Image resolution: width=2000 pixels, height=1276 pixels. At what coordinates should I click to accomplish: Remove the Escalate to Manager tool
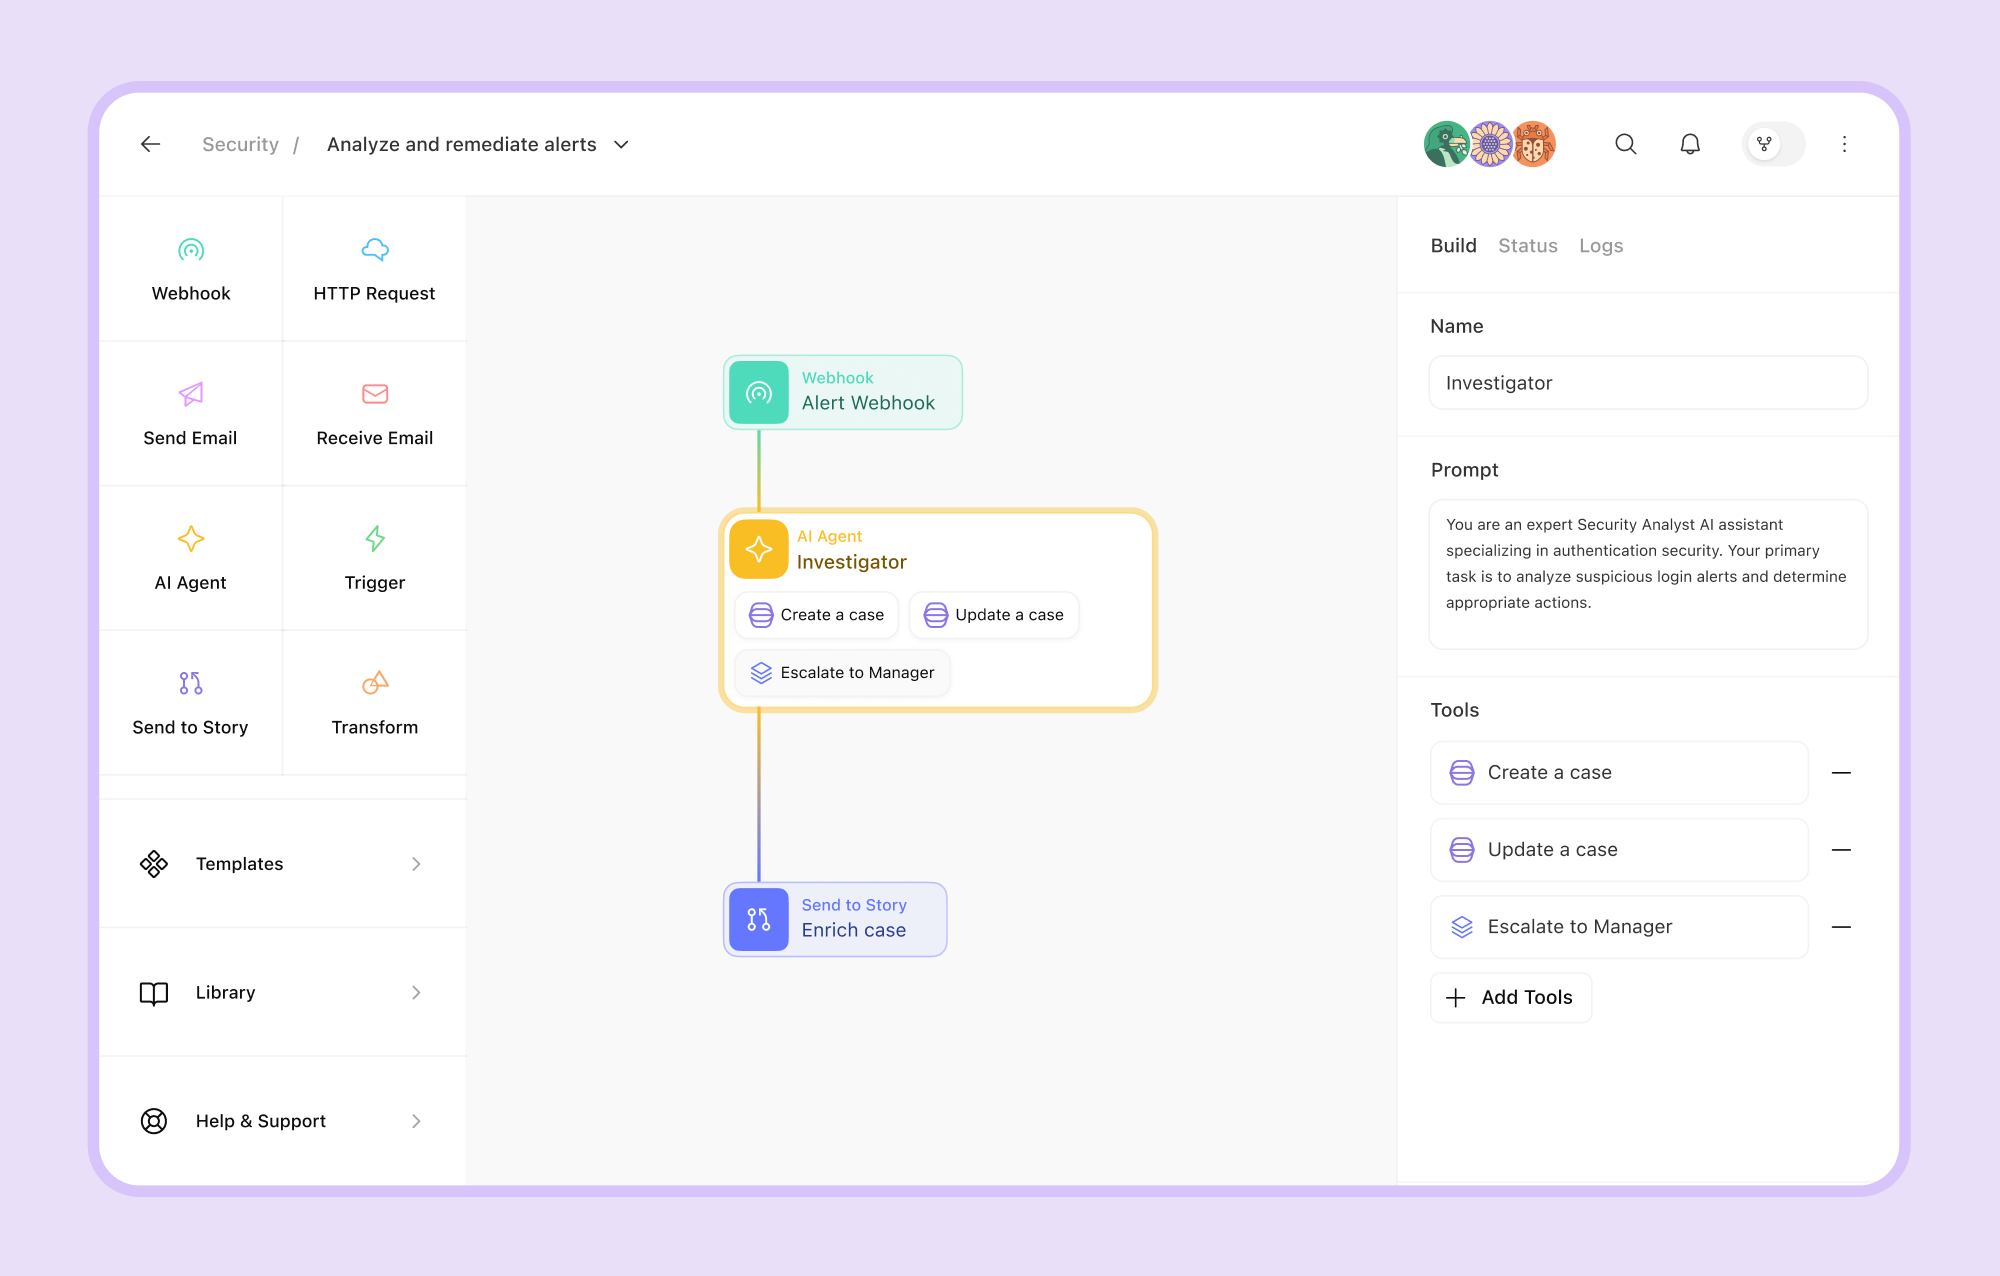1841,927
